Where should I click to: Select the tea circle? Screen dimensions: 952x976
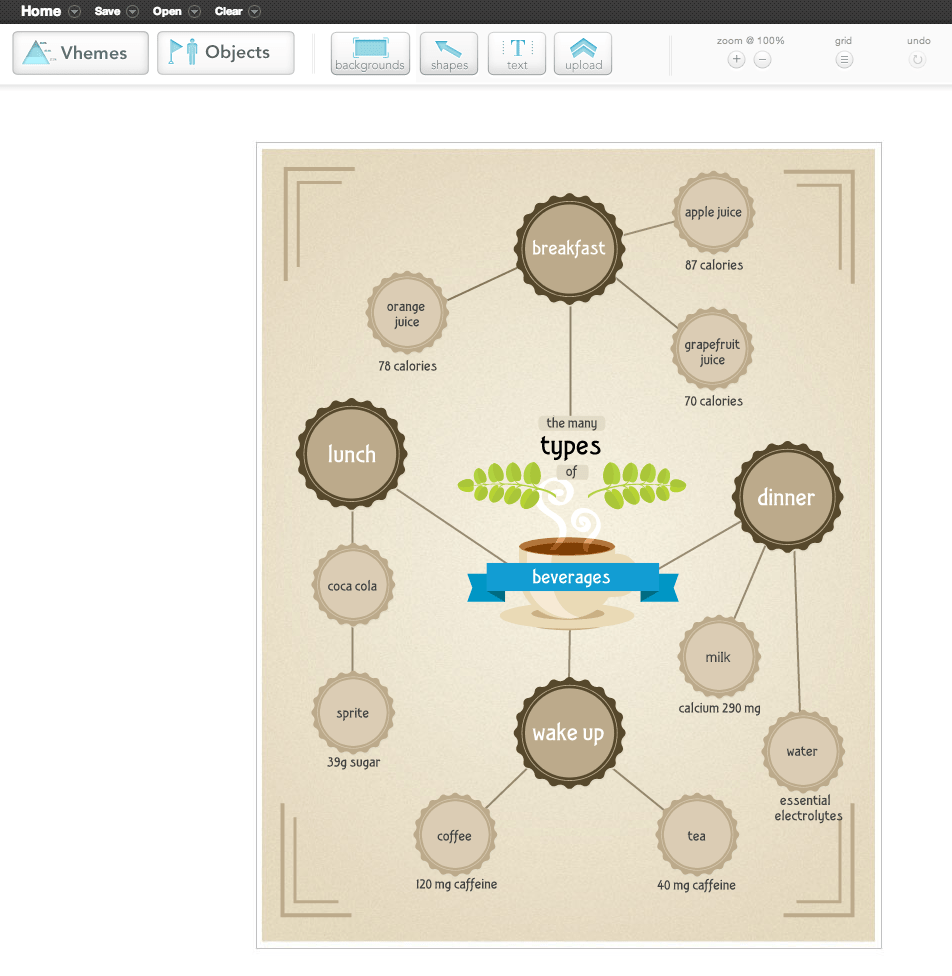click(697, 835)
